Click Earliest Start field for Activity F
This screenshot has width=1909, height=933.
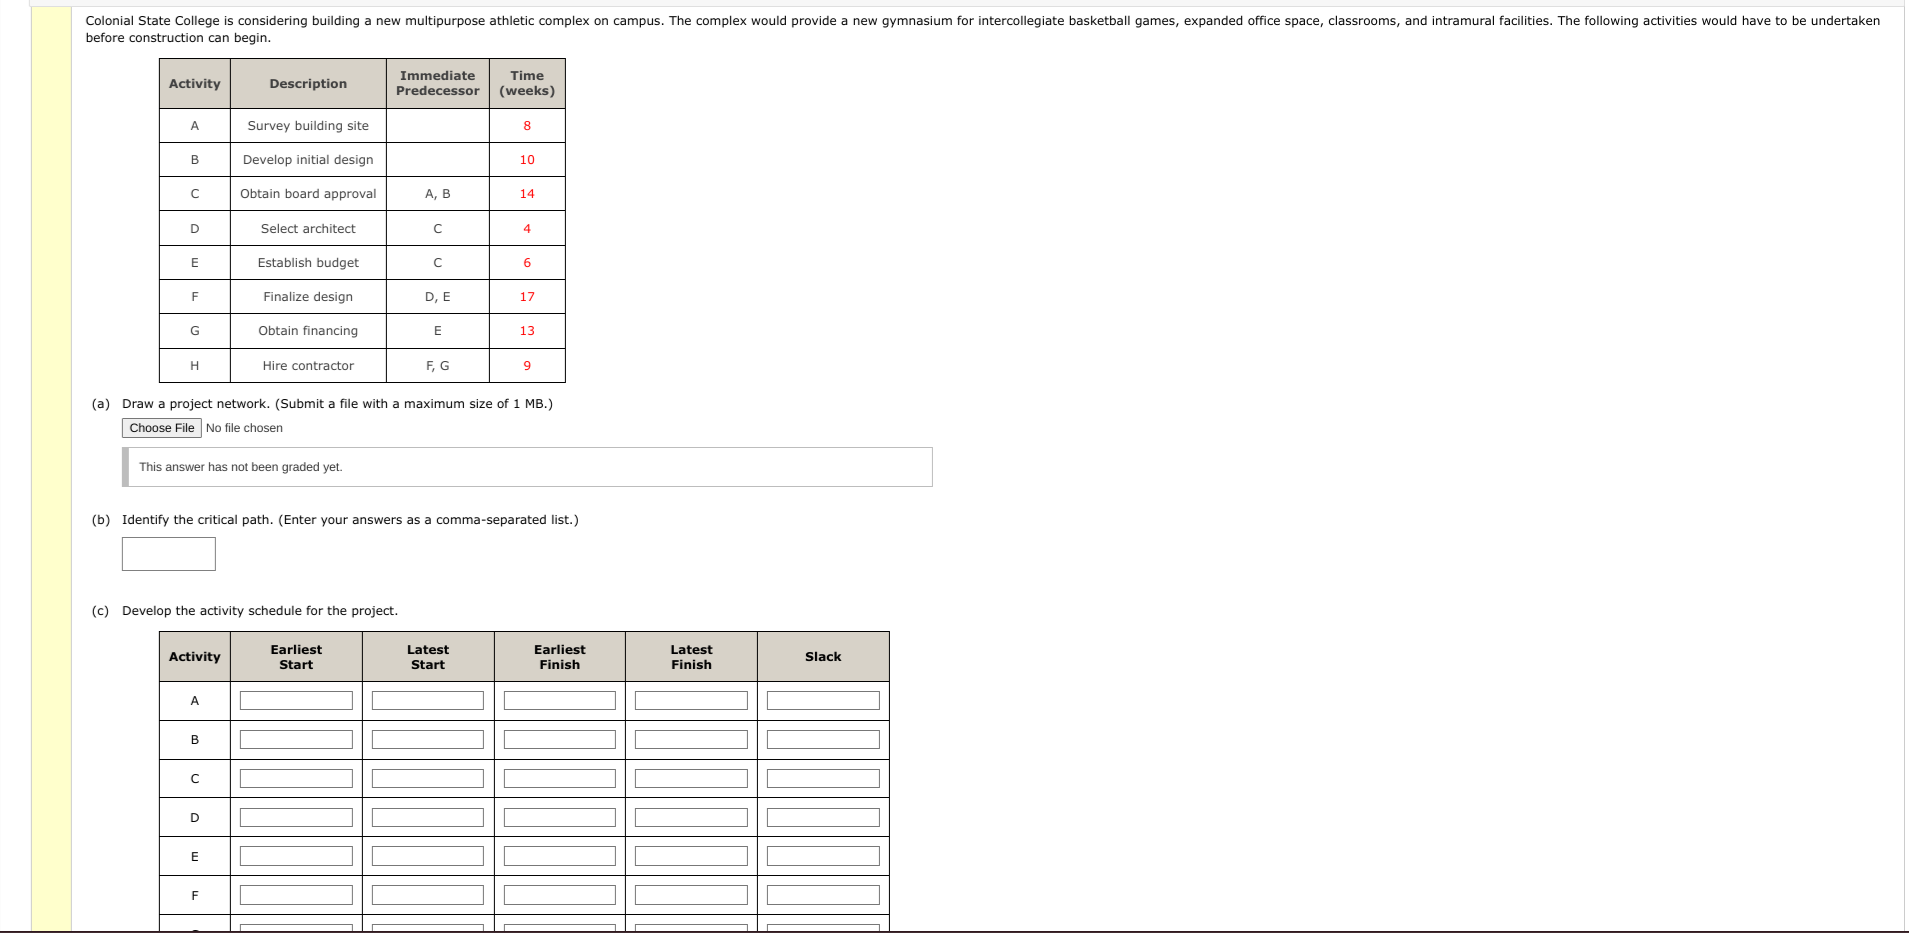tap(295, 895)
